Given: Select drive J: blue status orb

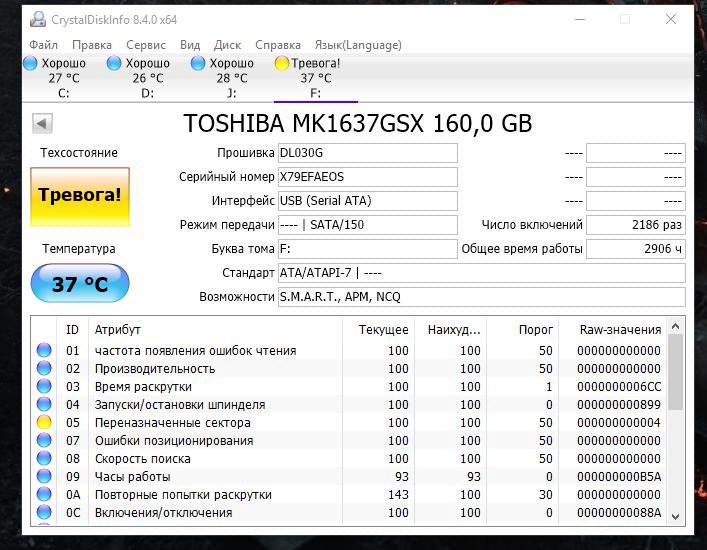Looking at the screenshot, I should (198, 63).
